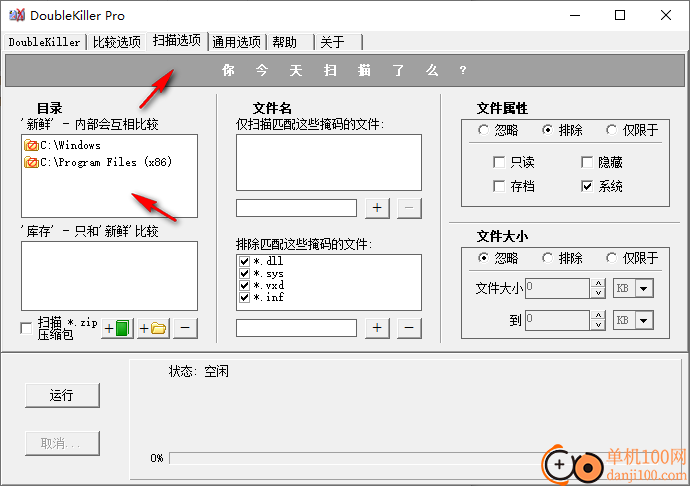Select 仅限于 under 文件大小
The height and width of the screenshot is (486, 690).
(612, 258)
